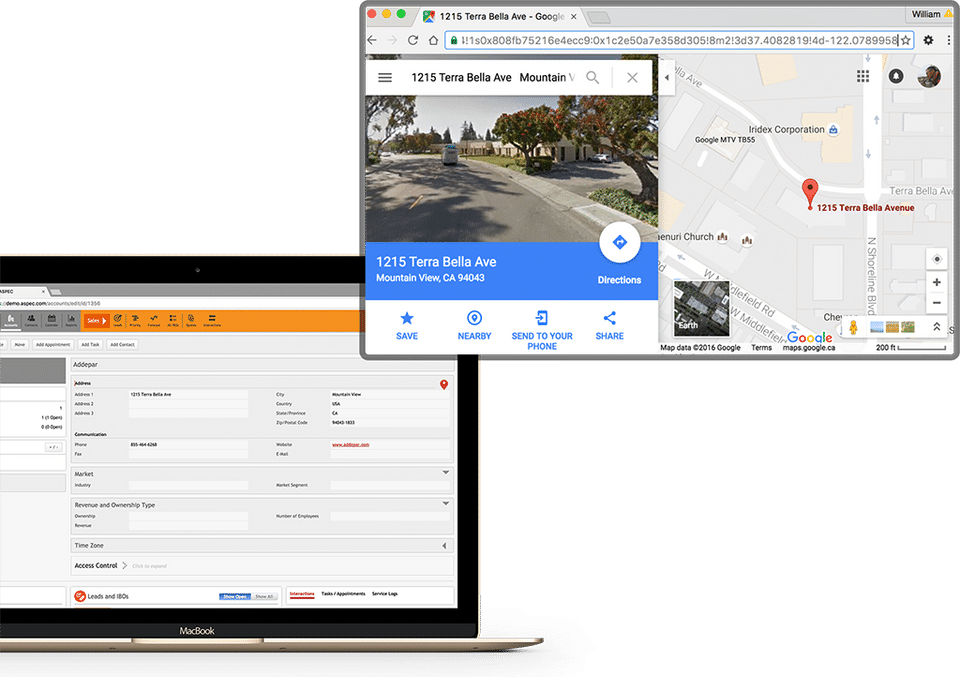Open the Accounts module in the CRM

pos(11,320)
